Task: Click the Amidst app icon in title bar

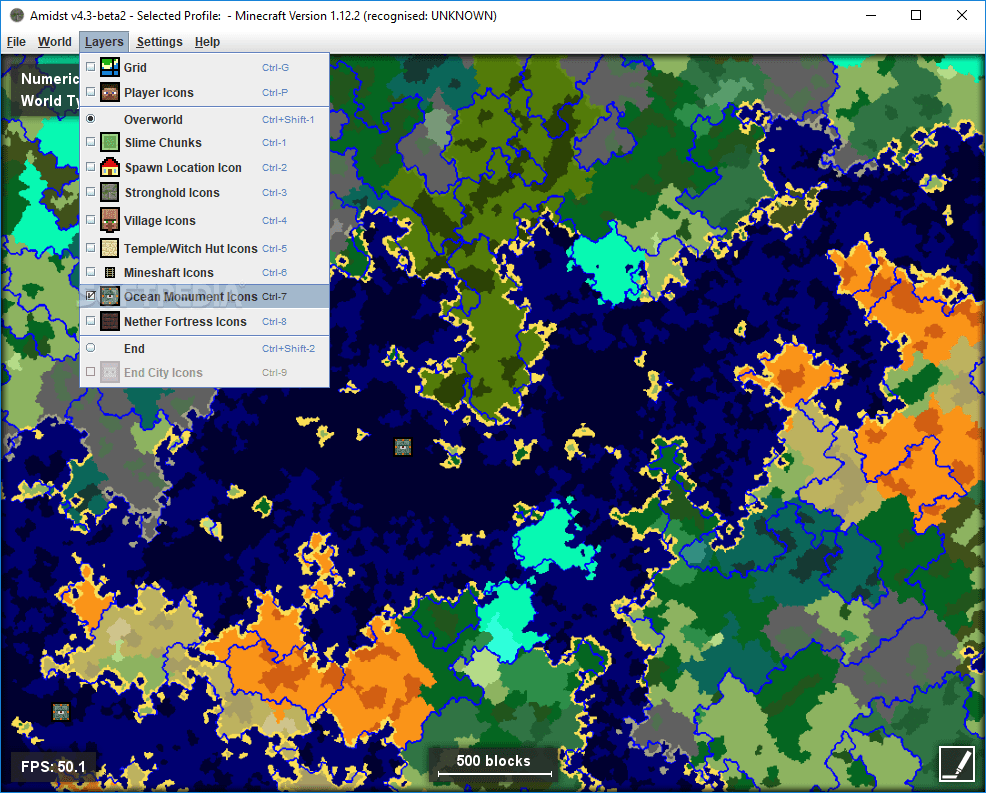Action: [16, 15]
